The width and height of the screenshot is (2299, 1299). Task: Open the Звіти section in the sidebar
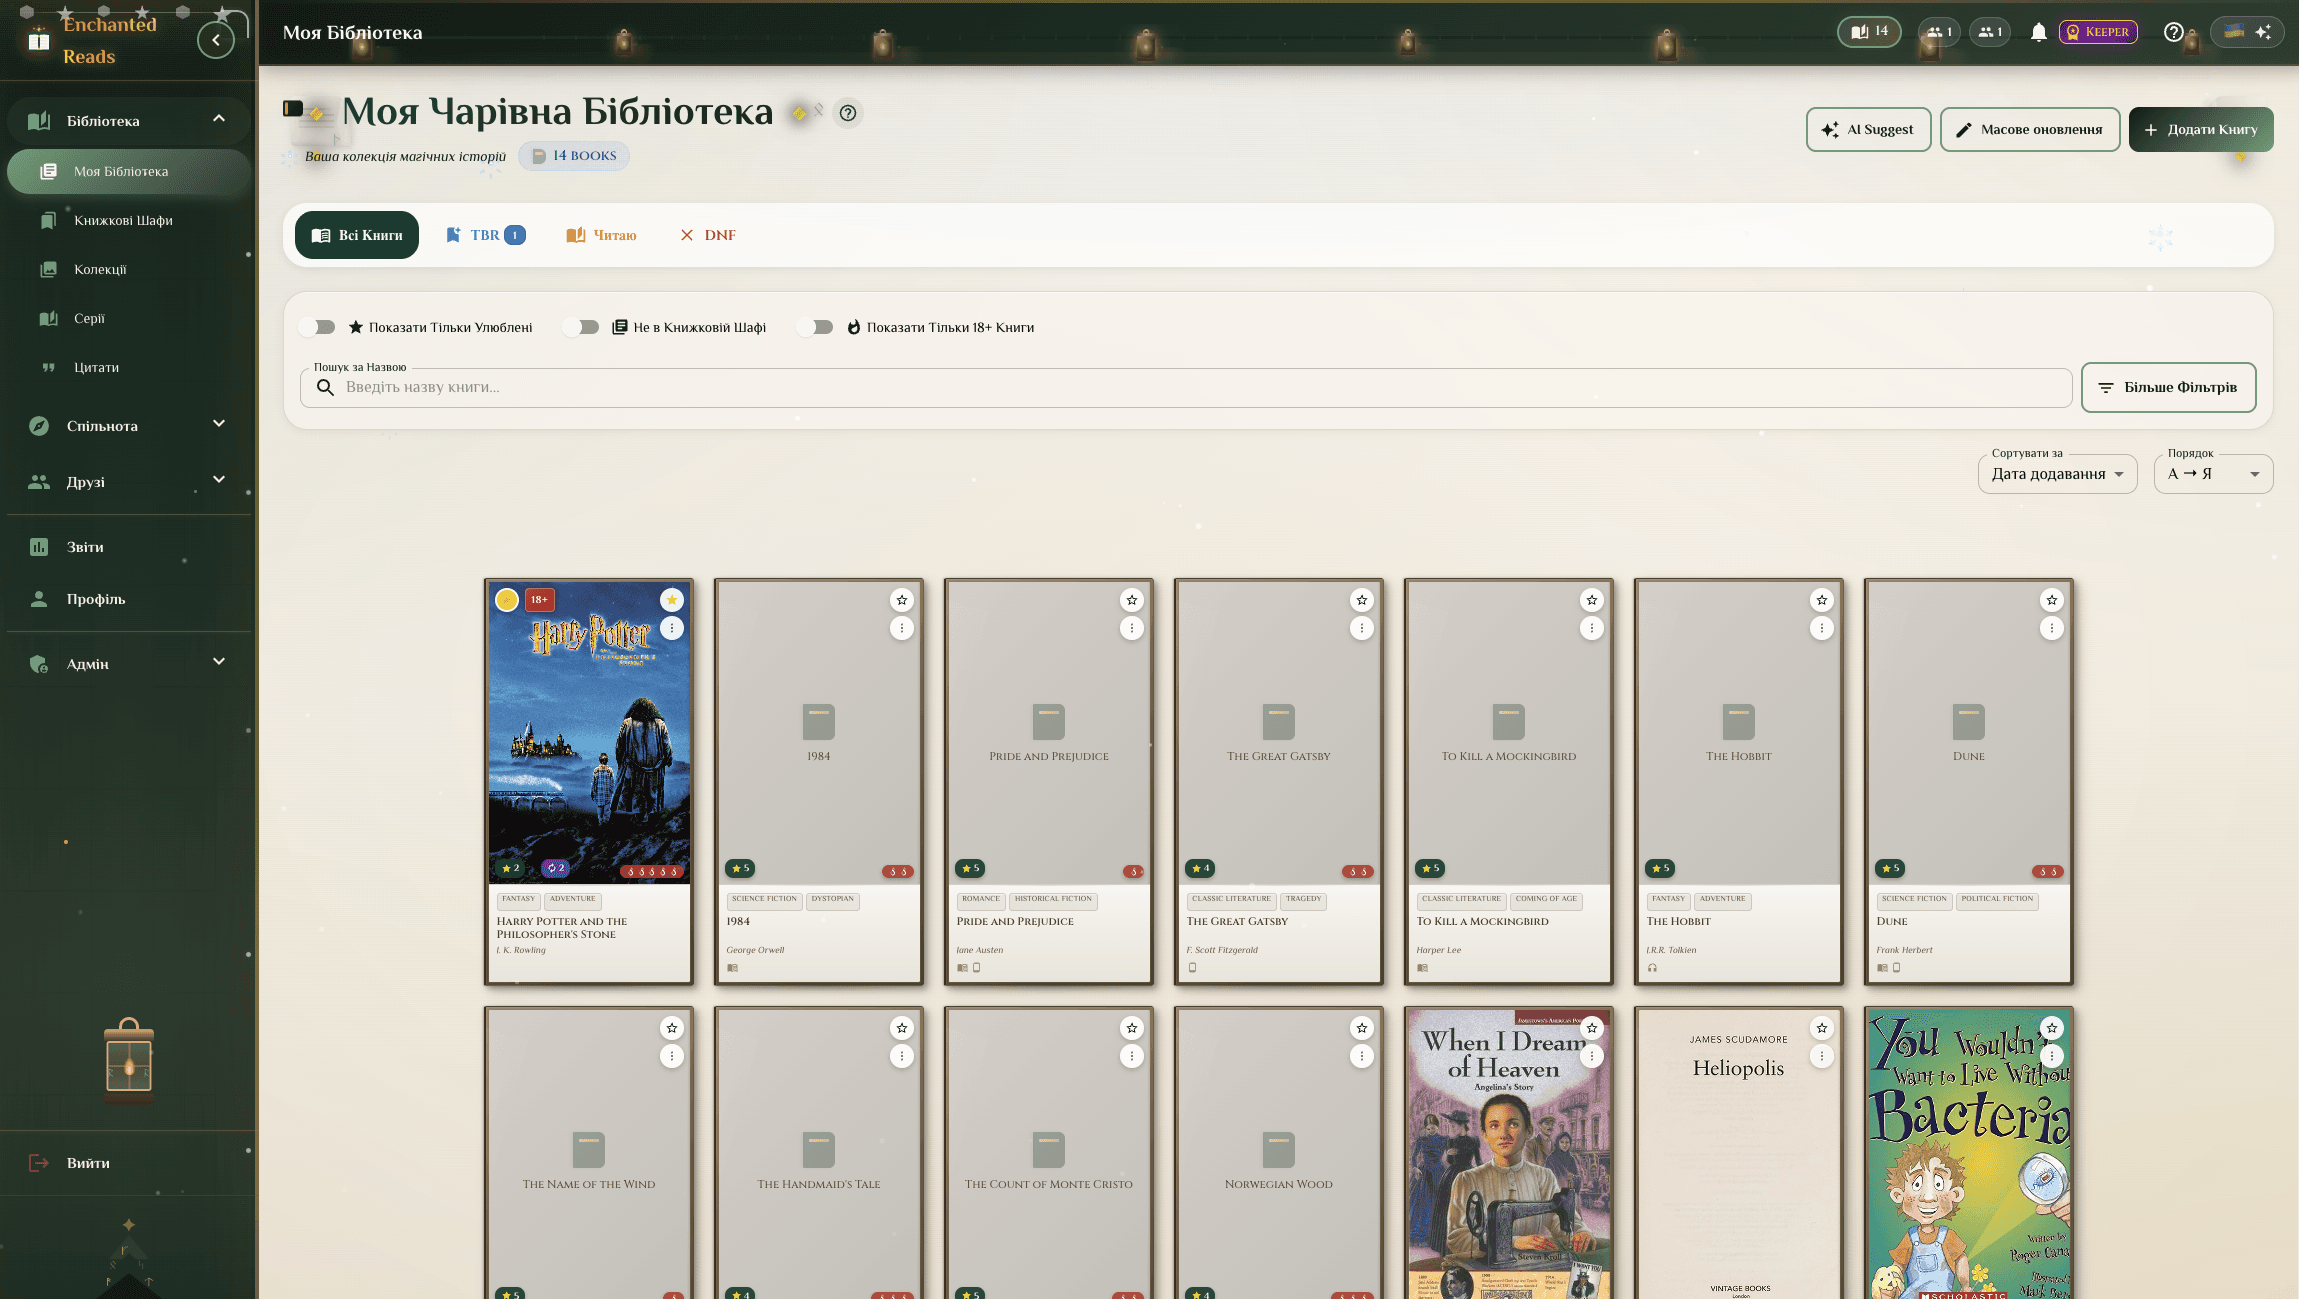click(x=87, y=546)
